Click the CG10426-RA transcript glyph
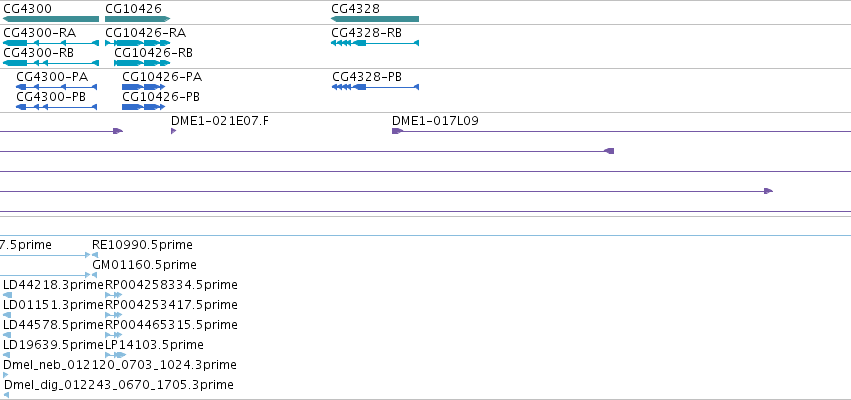Image resolution: width=851 pixels, height=400 pixels. coord(137,43)
